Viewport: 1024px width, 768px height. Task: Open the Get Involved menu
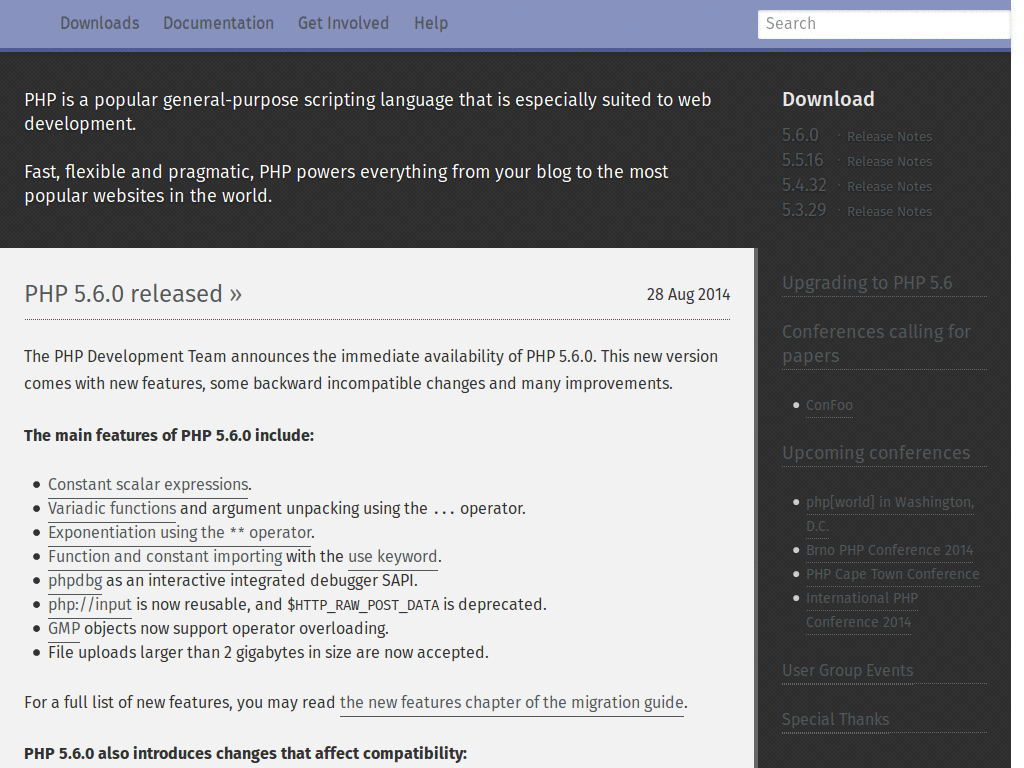coord(344,24)
